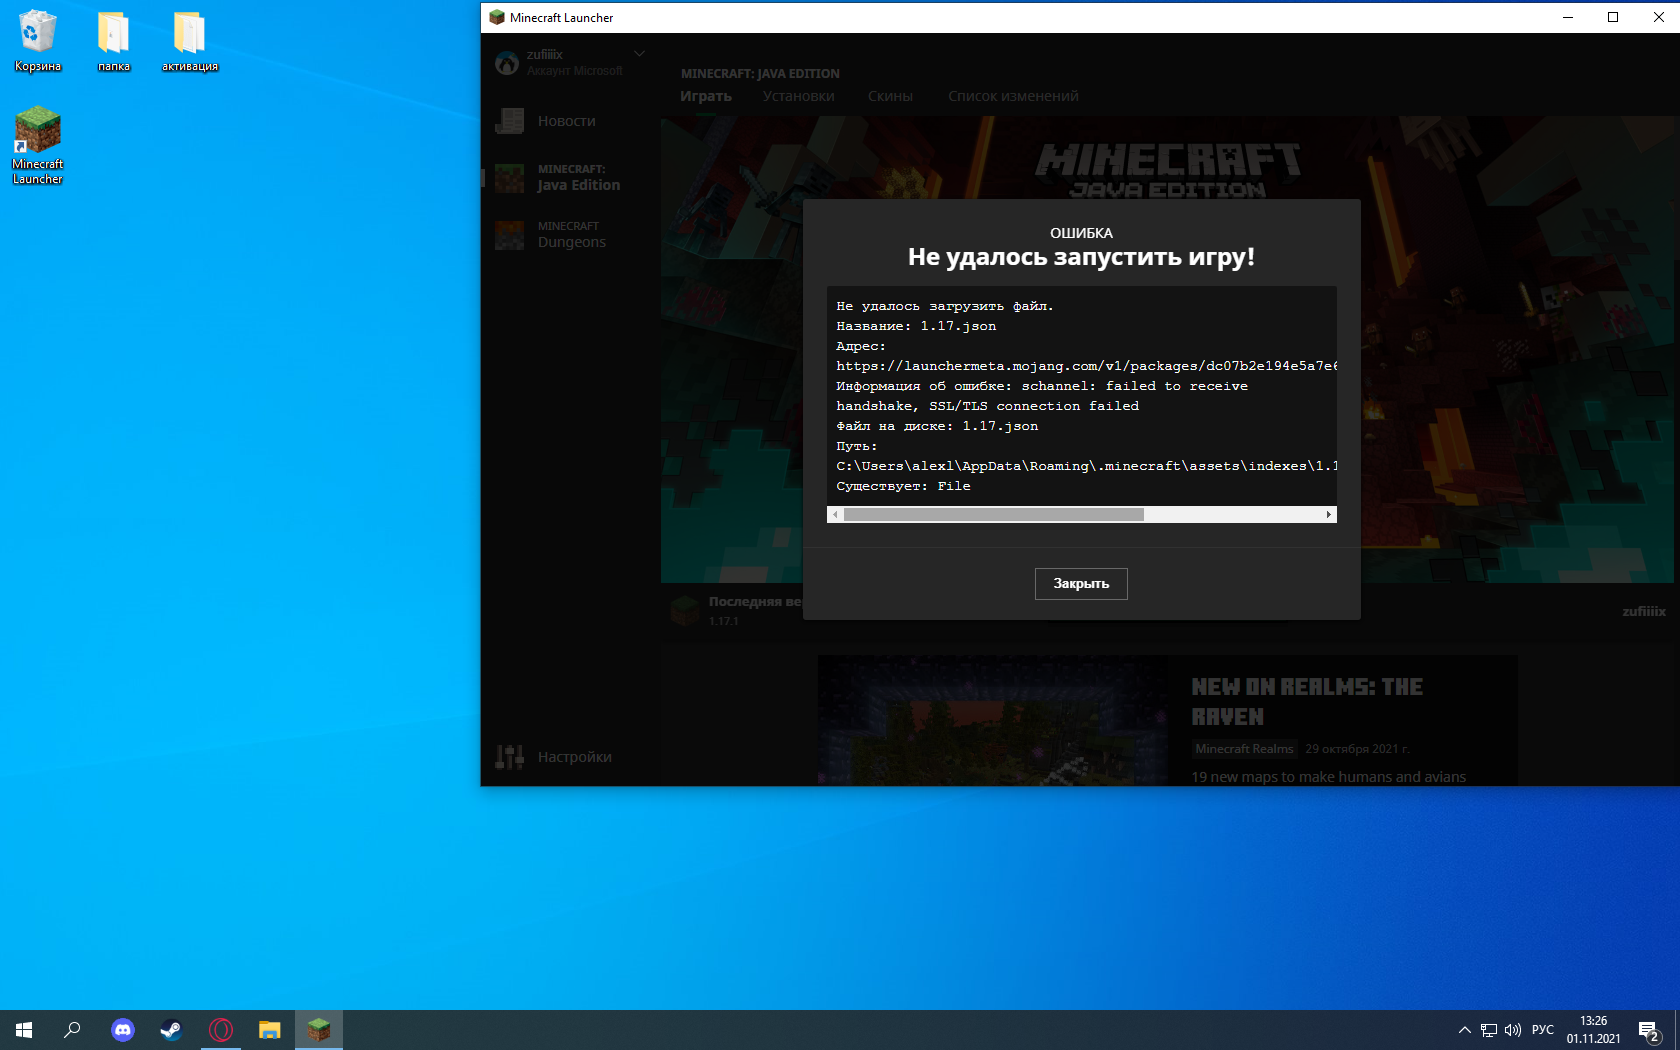Open New on Realms: The Raven article
Image resolution: width=1680 pixels, height=1050 pixels.
(x=1307, y=702)
